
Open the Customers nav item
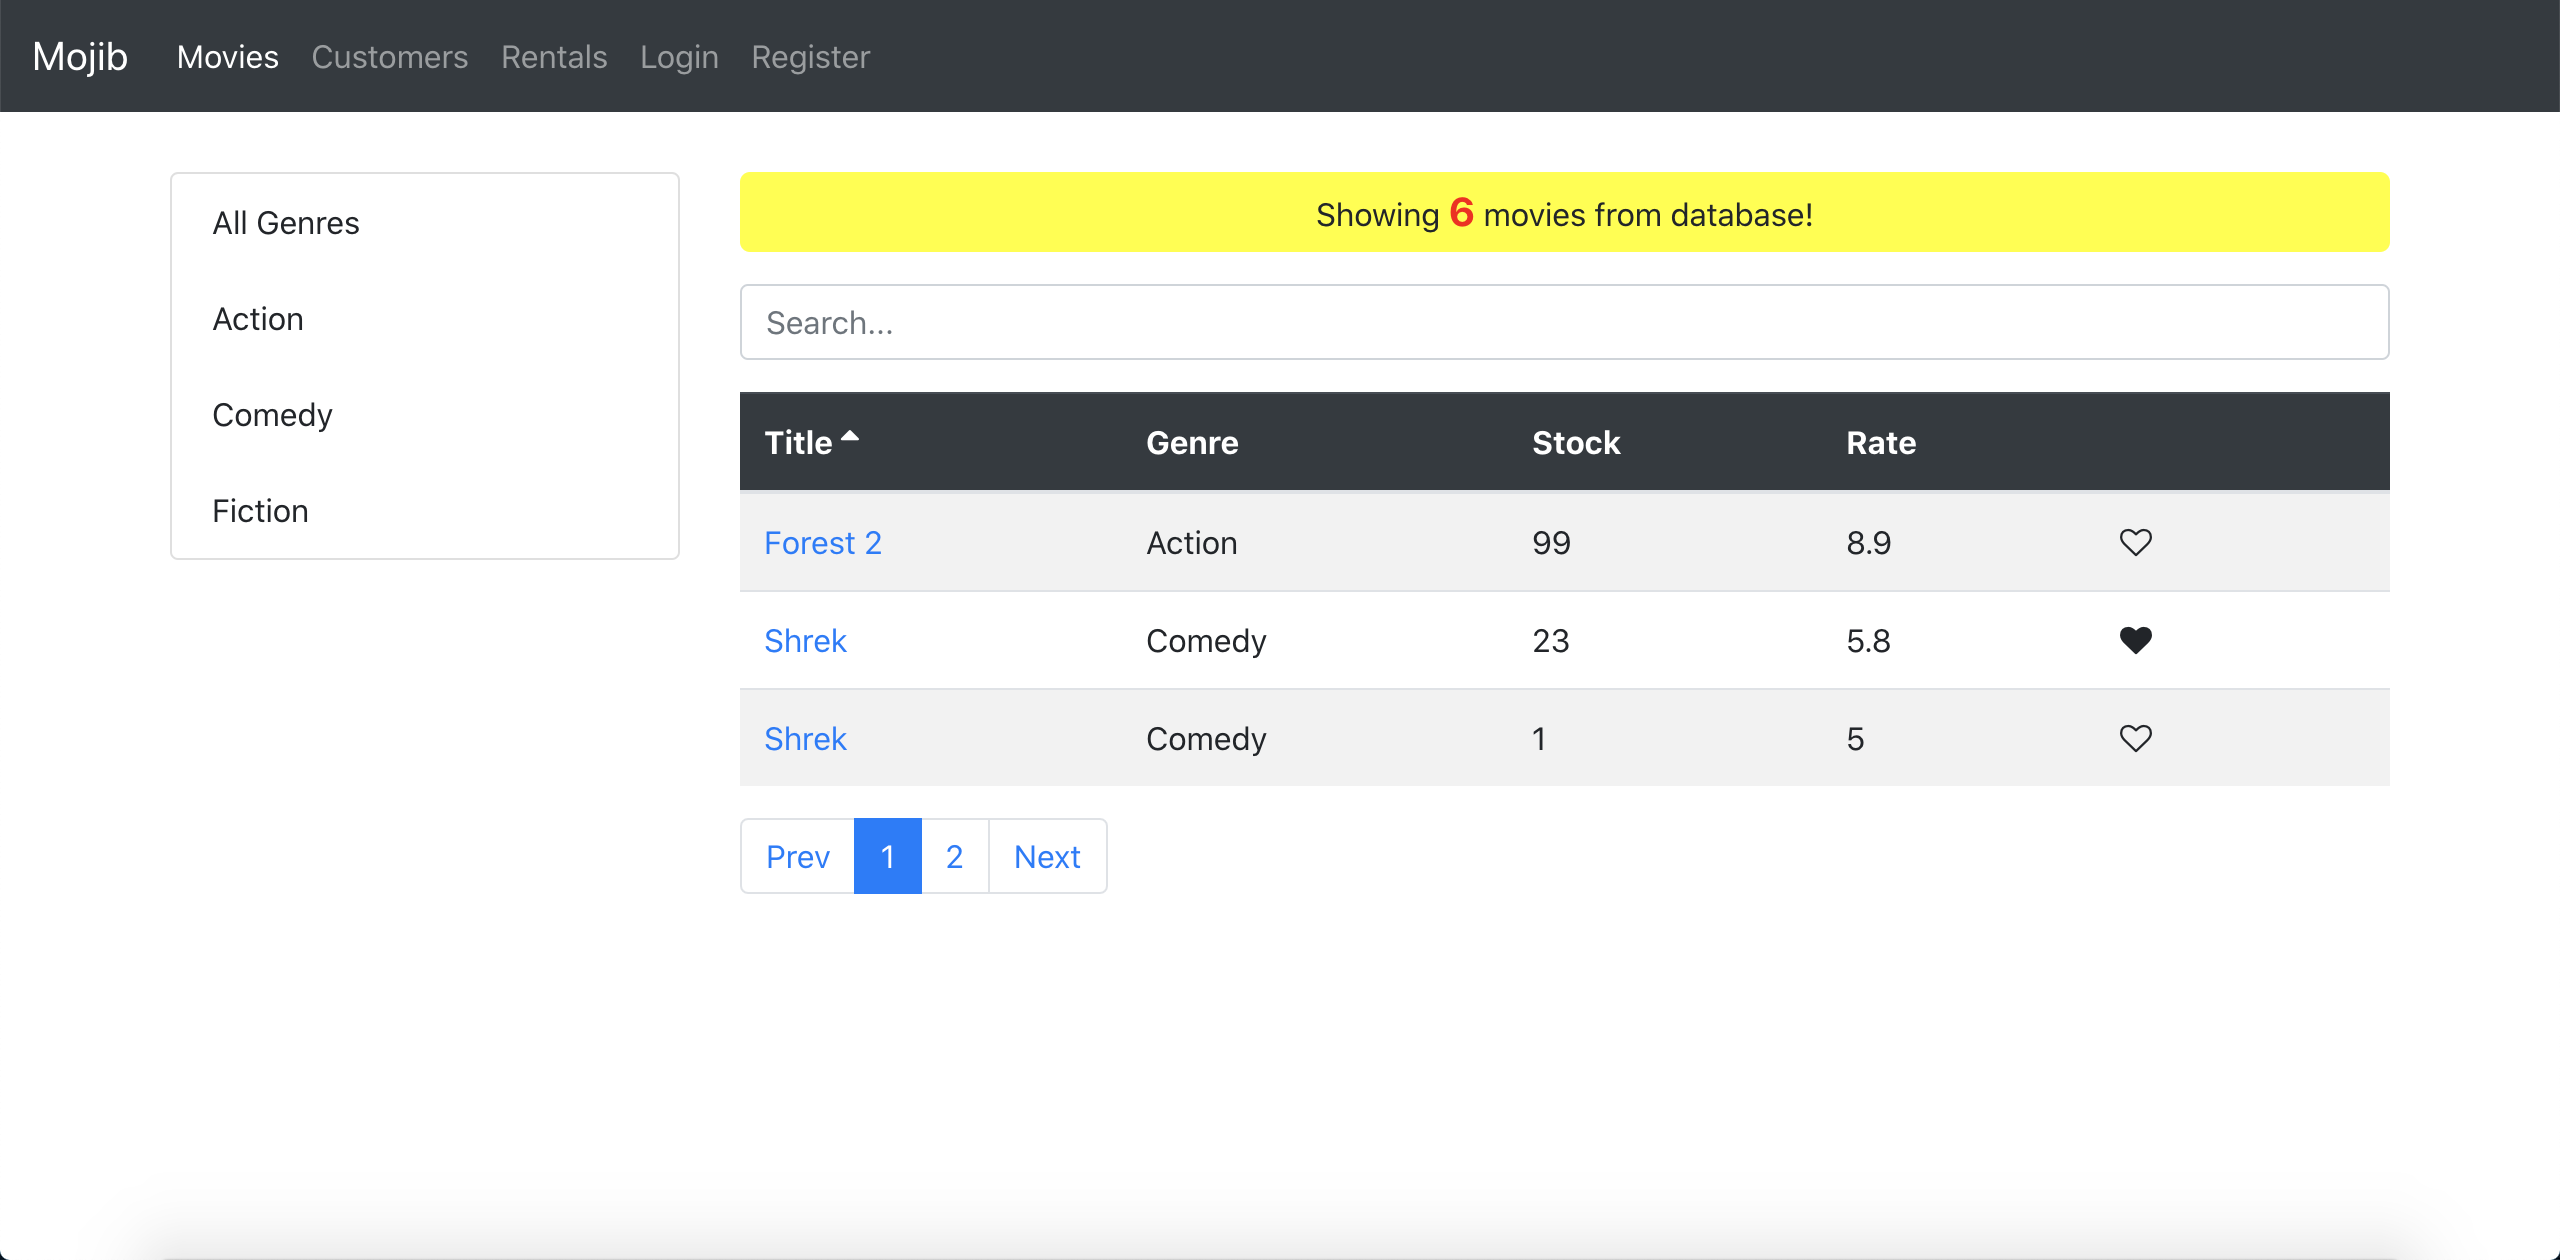click(389, 57)
